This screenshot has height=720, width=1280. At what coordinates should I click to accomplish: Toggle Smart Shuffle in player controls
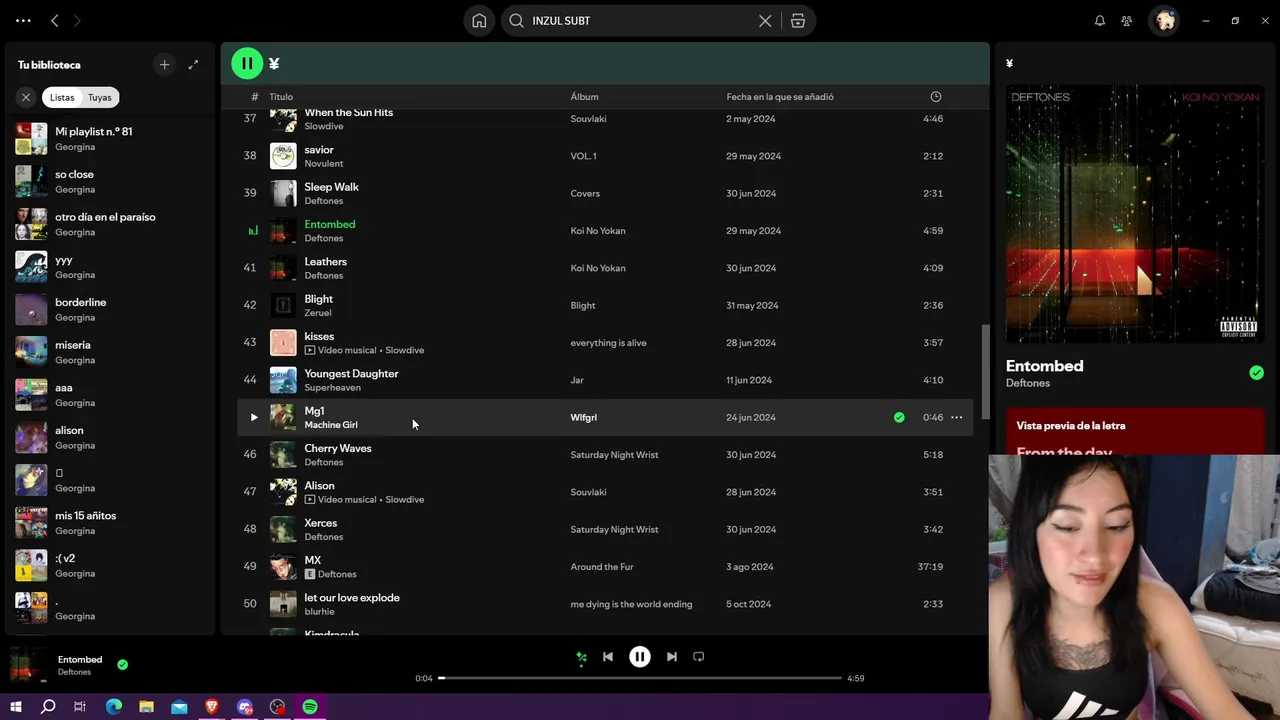point(581,657)
